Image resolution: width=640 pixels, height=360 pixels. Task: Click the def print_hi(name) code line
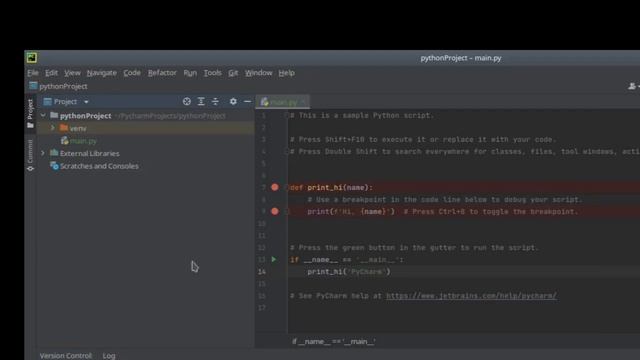click(x=331, y=188)
